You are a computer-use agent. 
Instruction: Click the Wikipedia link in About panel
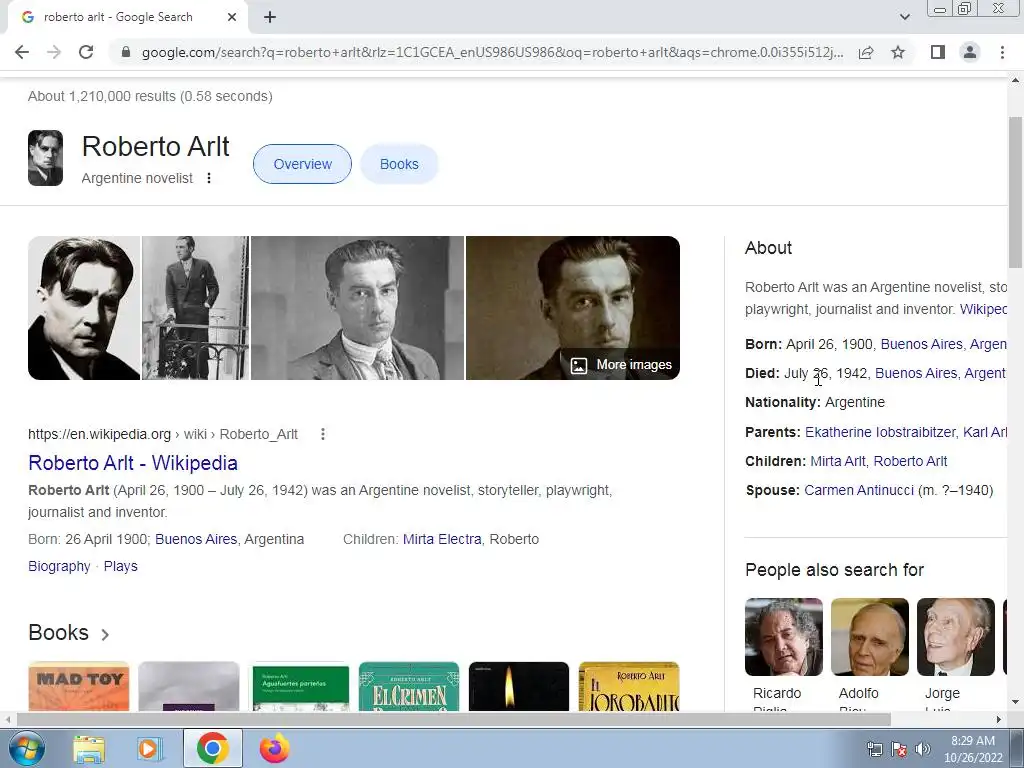pos(983,309)
